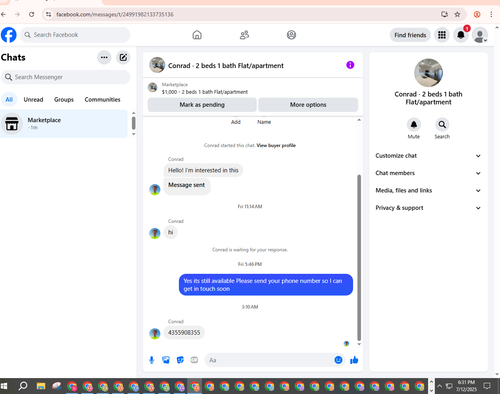500x394 pixels.
Task: Click the purple conversation information icon
Action: tap(350, 65)
